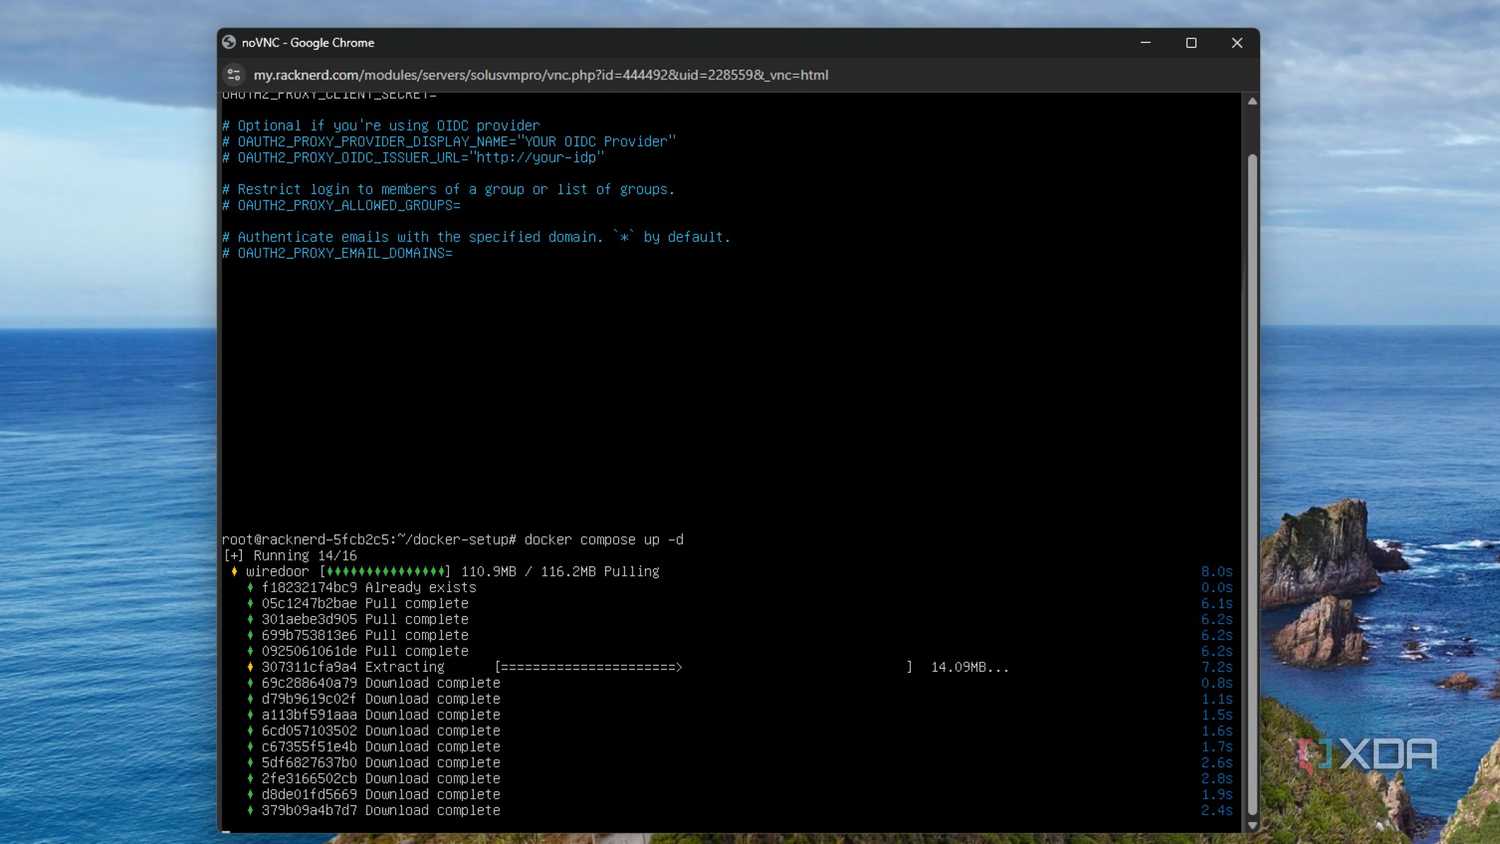The image size is (1500, 844).
Task: Click the scrollbar down arrow
Action: coord(1252,825)
